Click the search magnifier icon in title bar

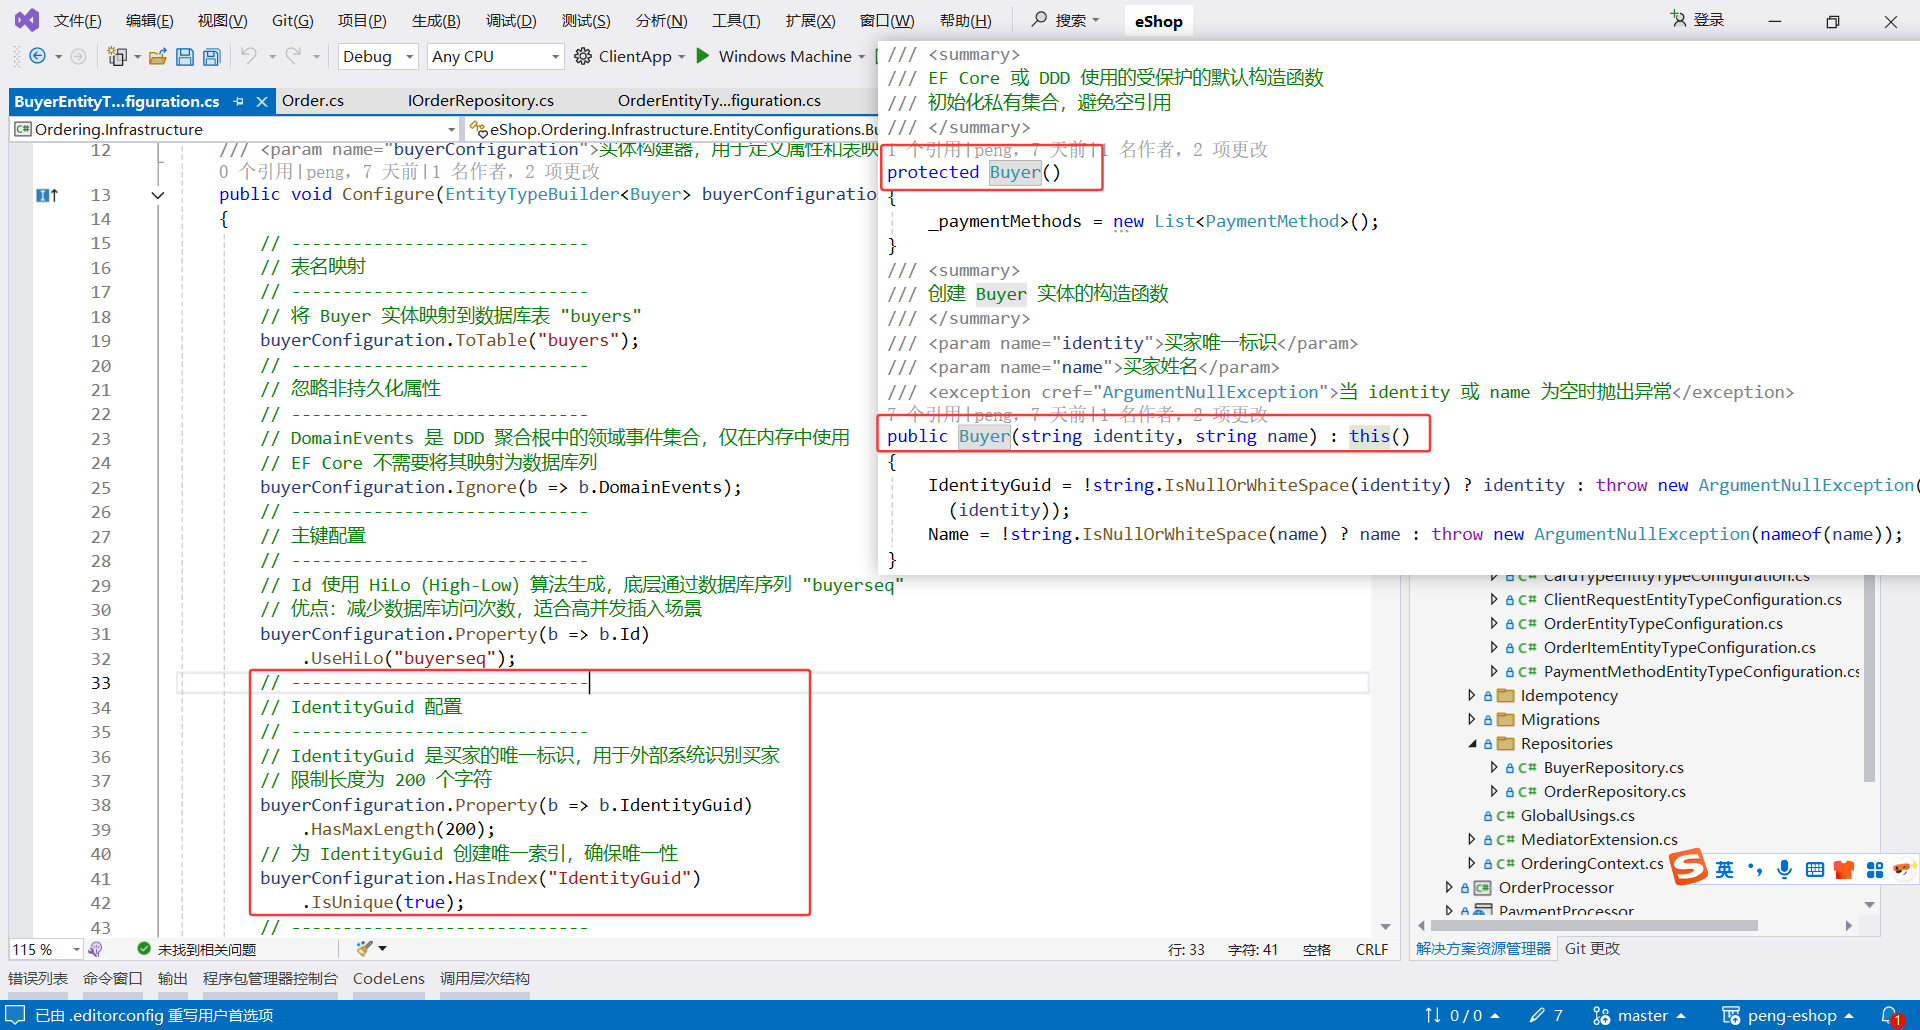pyautogui.click(x=1040, y=19)
